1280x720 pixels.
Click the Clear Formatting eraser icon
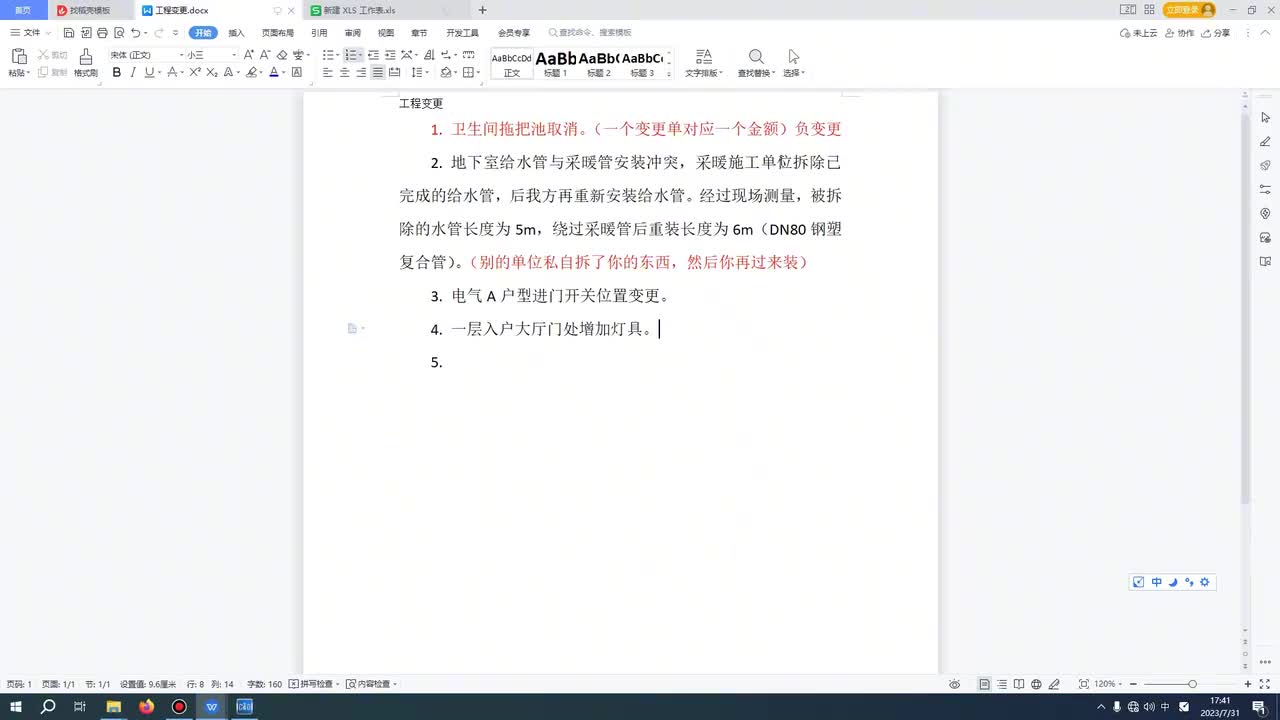pos(282,55)
